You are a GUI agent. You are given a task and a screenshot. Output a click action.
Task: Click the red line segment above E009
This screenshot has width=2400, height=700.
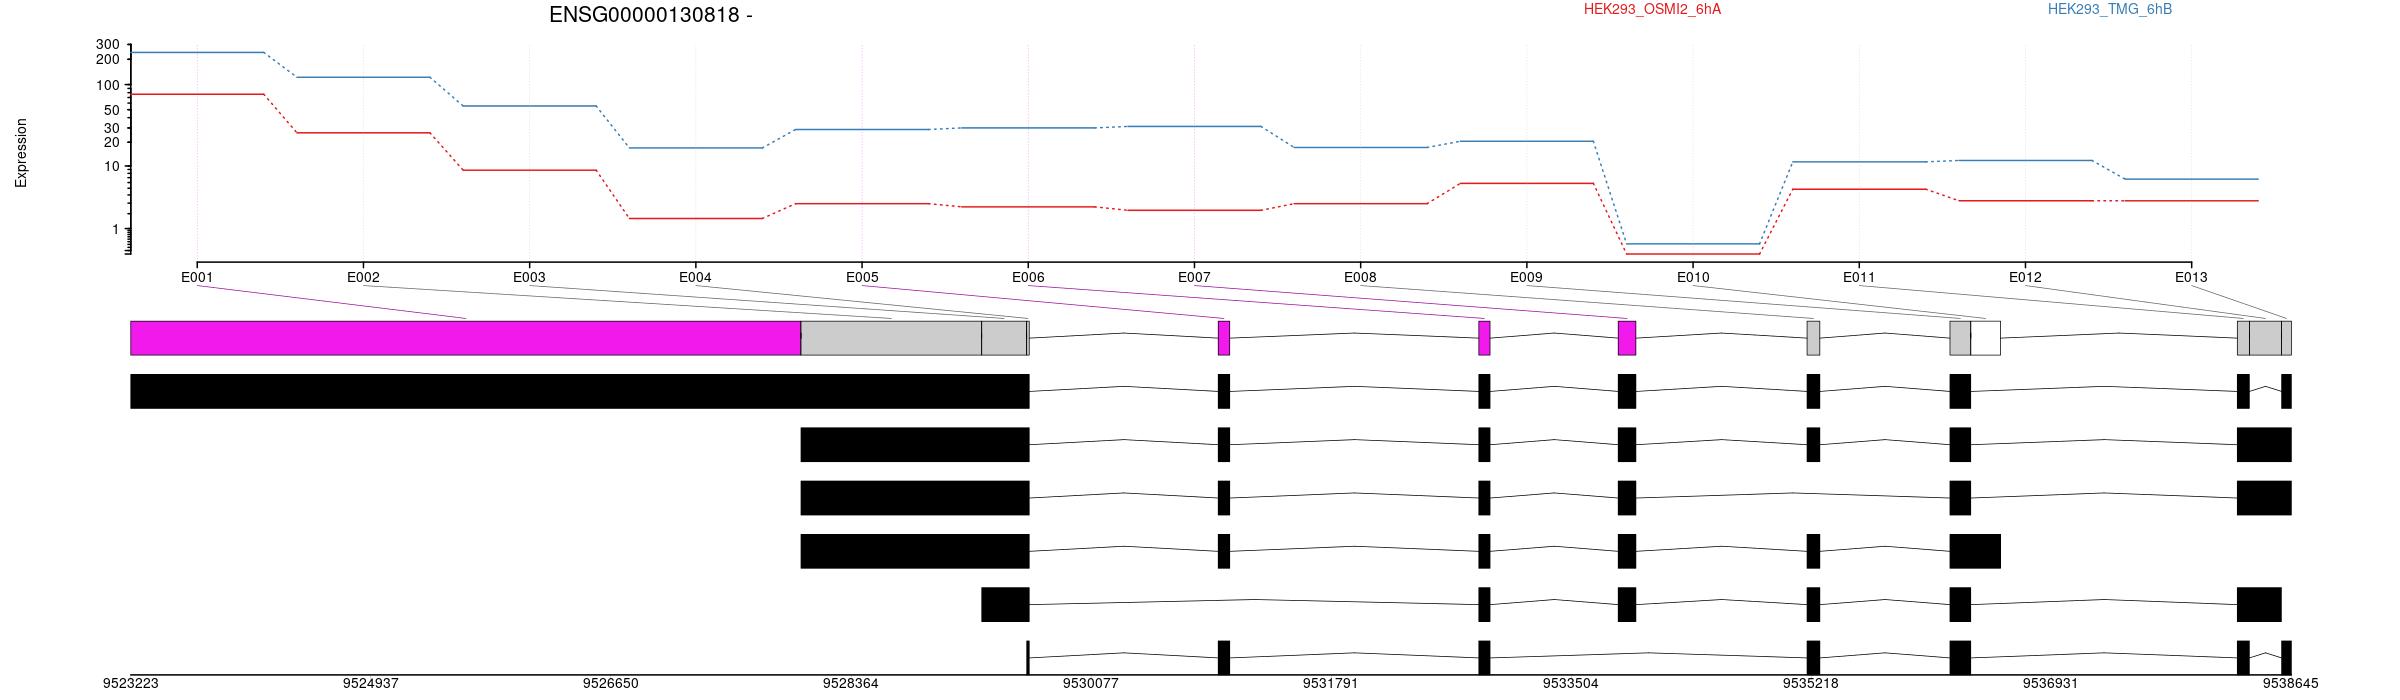(1526, 183)
